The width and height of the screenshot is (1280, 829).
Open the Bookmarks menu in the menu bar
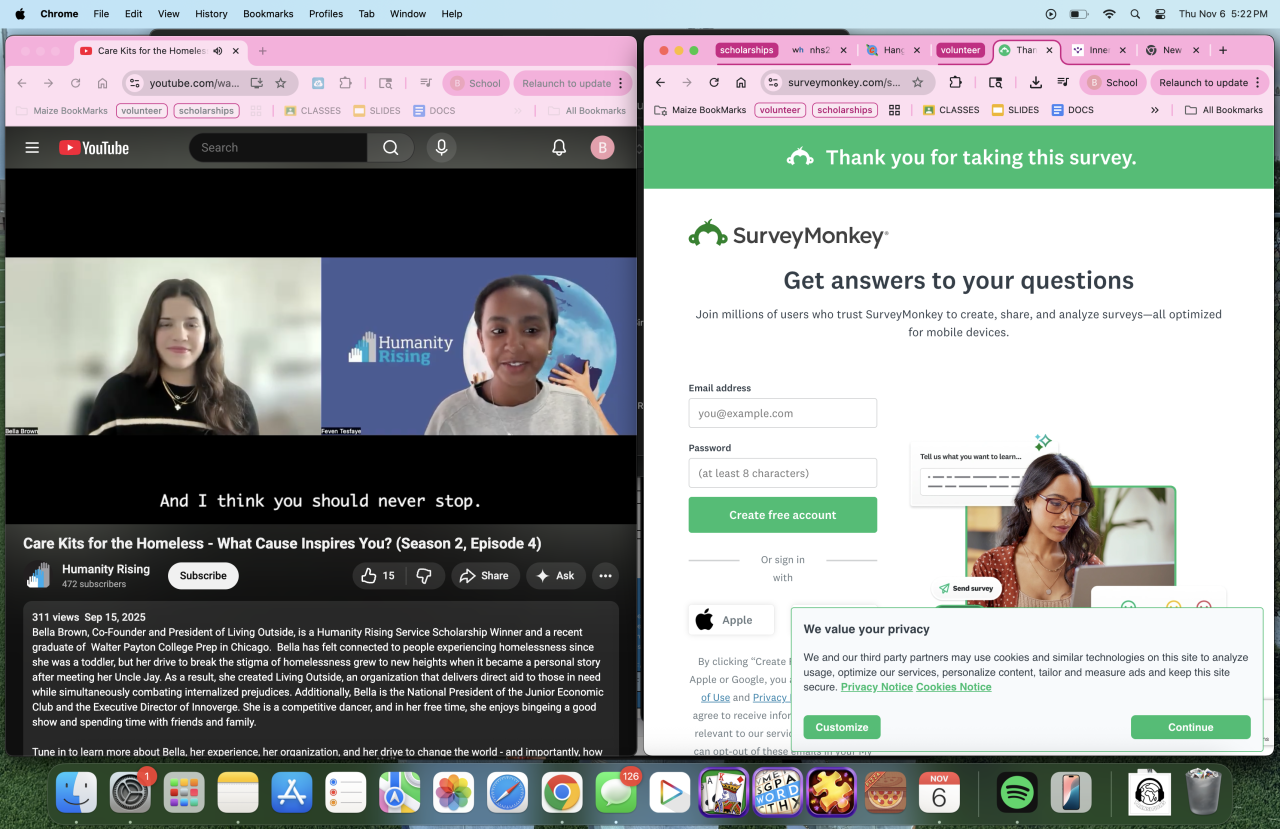pyautogui.click(x=266, y=14)
